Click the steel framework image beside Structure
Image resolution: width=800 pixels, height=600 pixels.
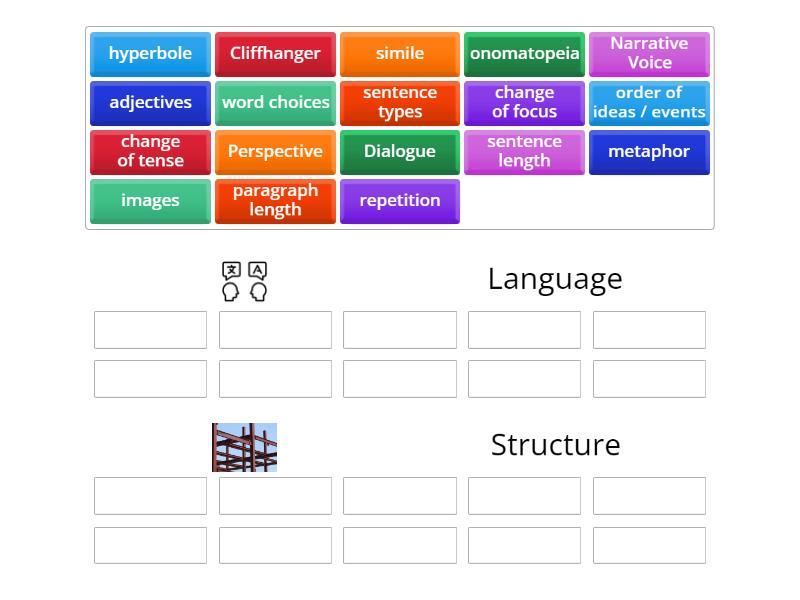click(245, 447)
